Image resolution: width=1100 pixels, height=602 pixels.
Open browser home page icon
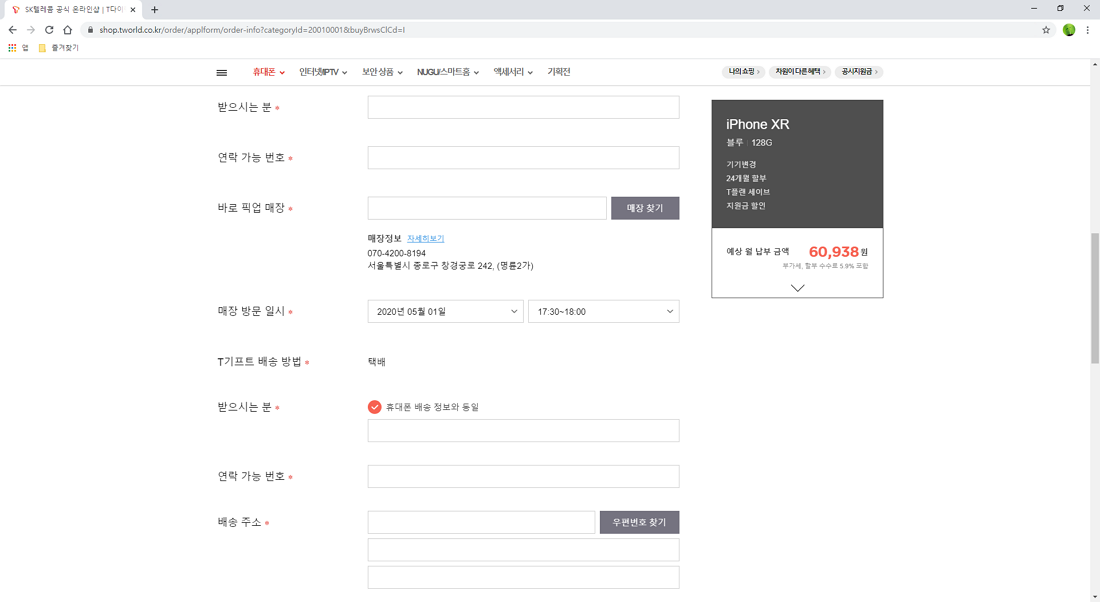pyautogui.click(x=67, y=29)
